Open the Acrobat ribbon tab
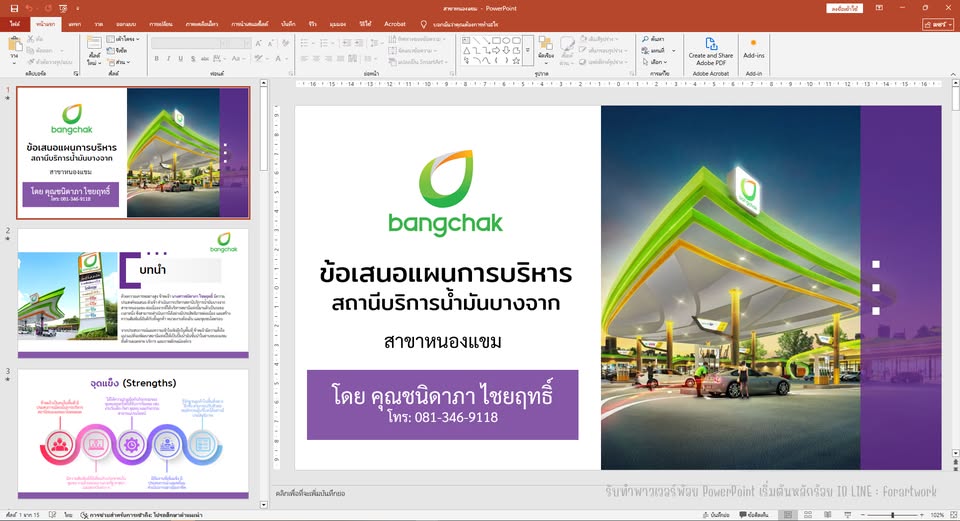 395,24
